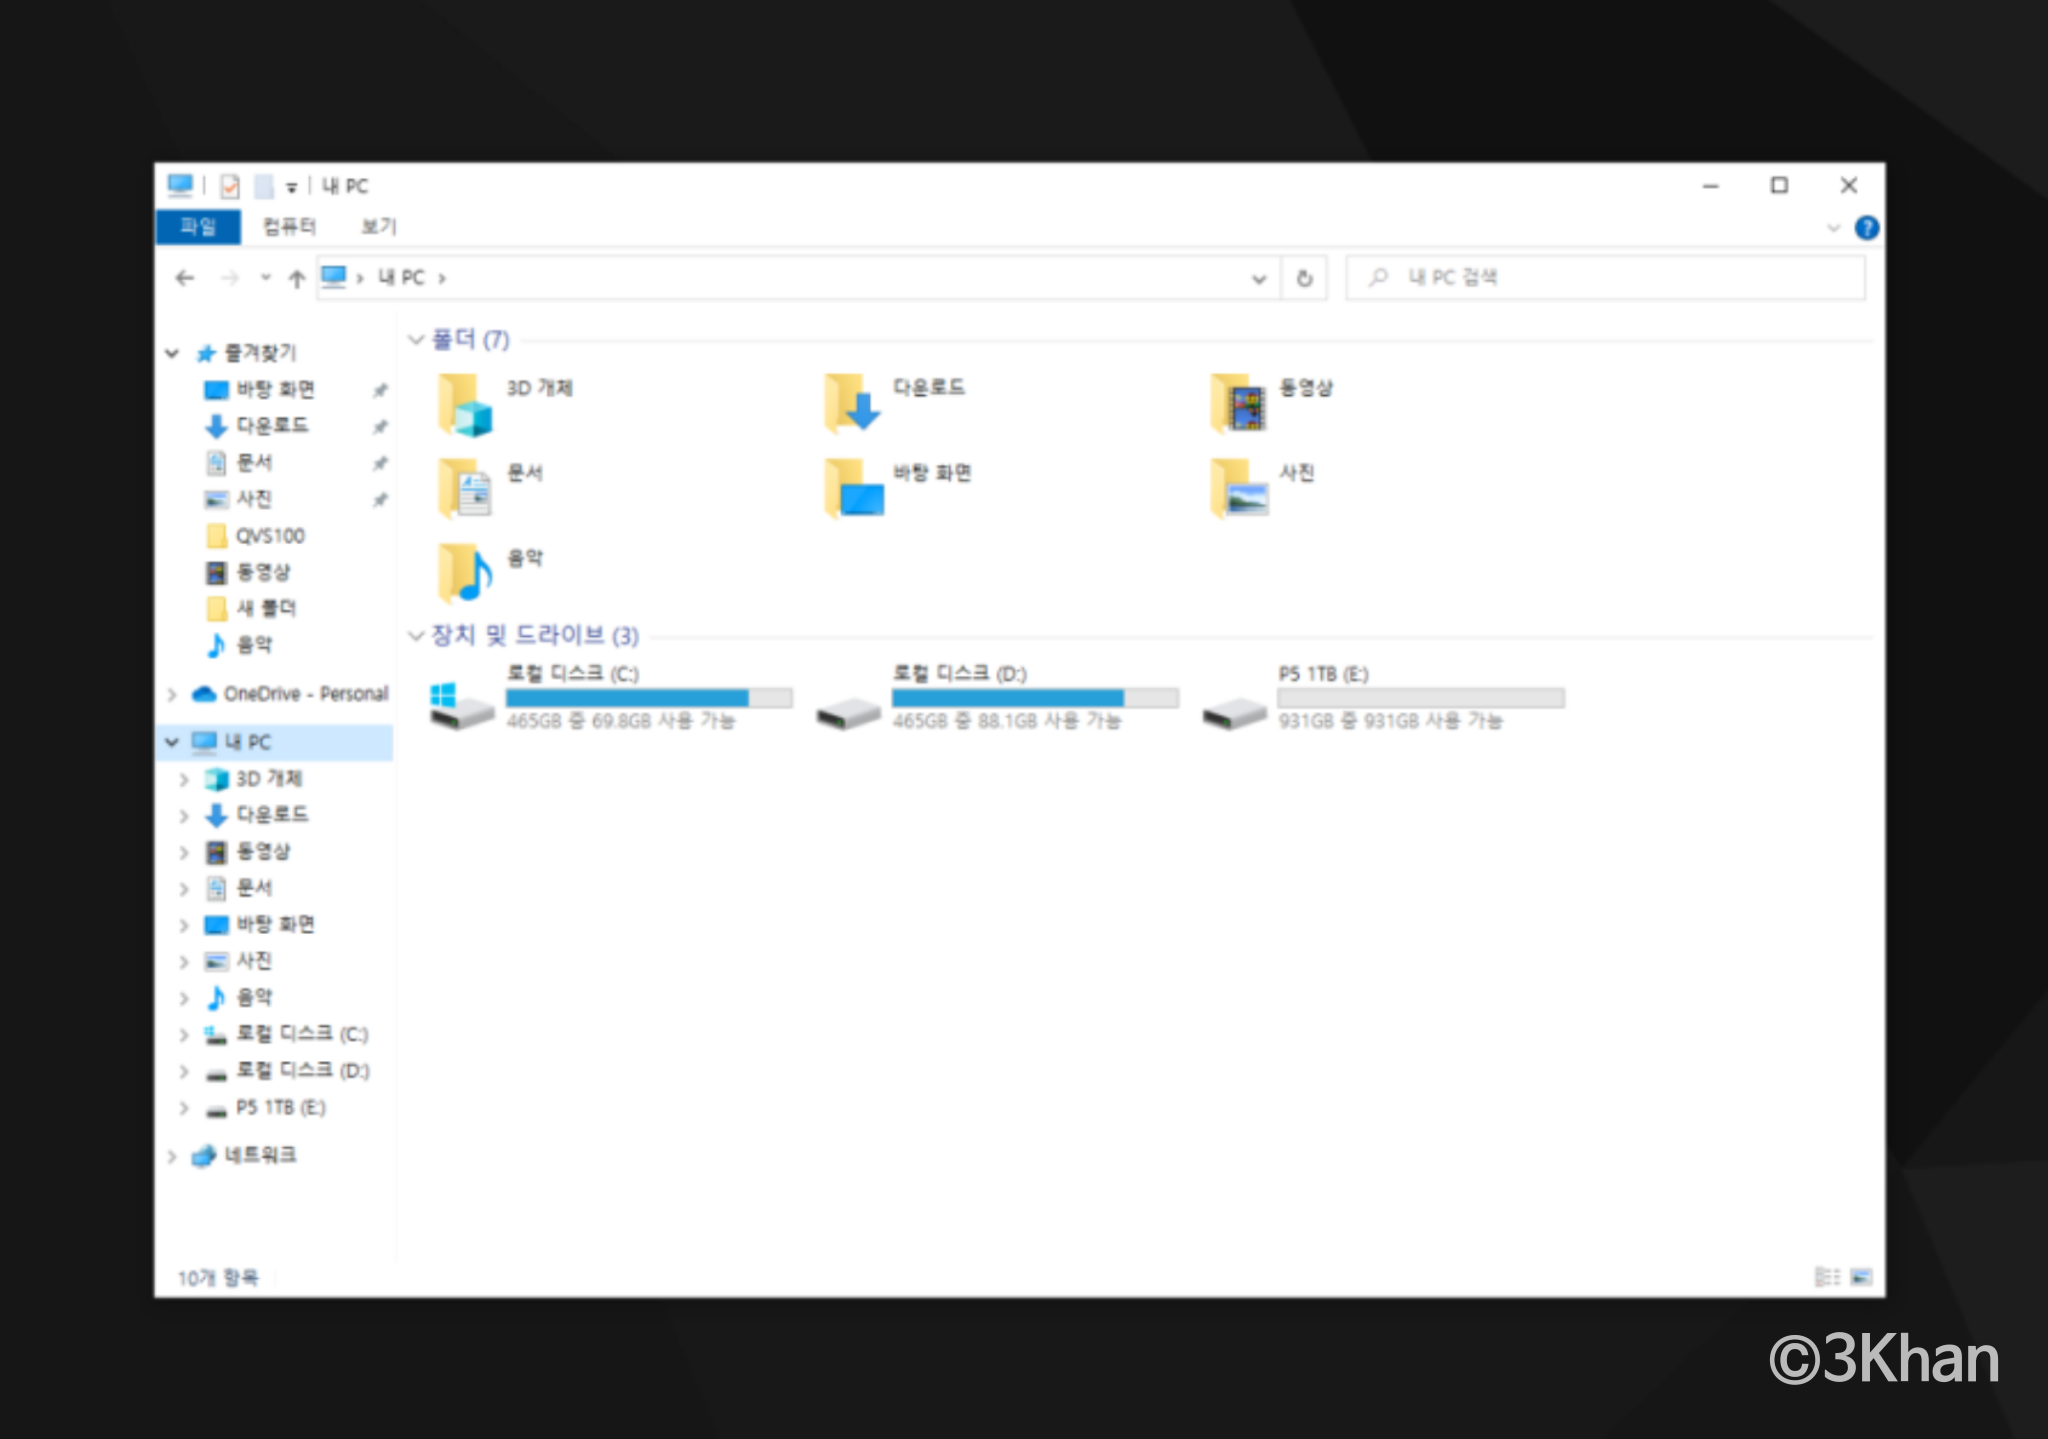This screenshot has height=1439, width=2048.
Task: Open the 파일 ribbon tab
Action: coord(198,227)
